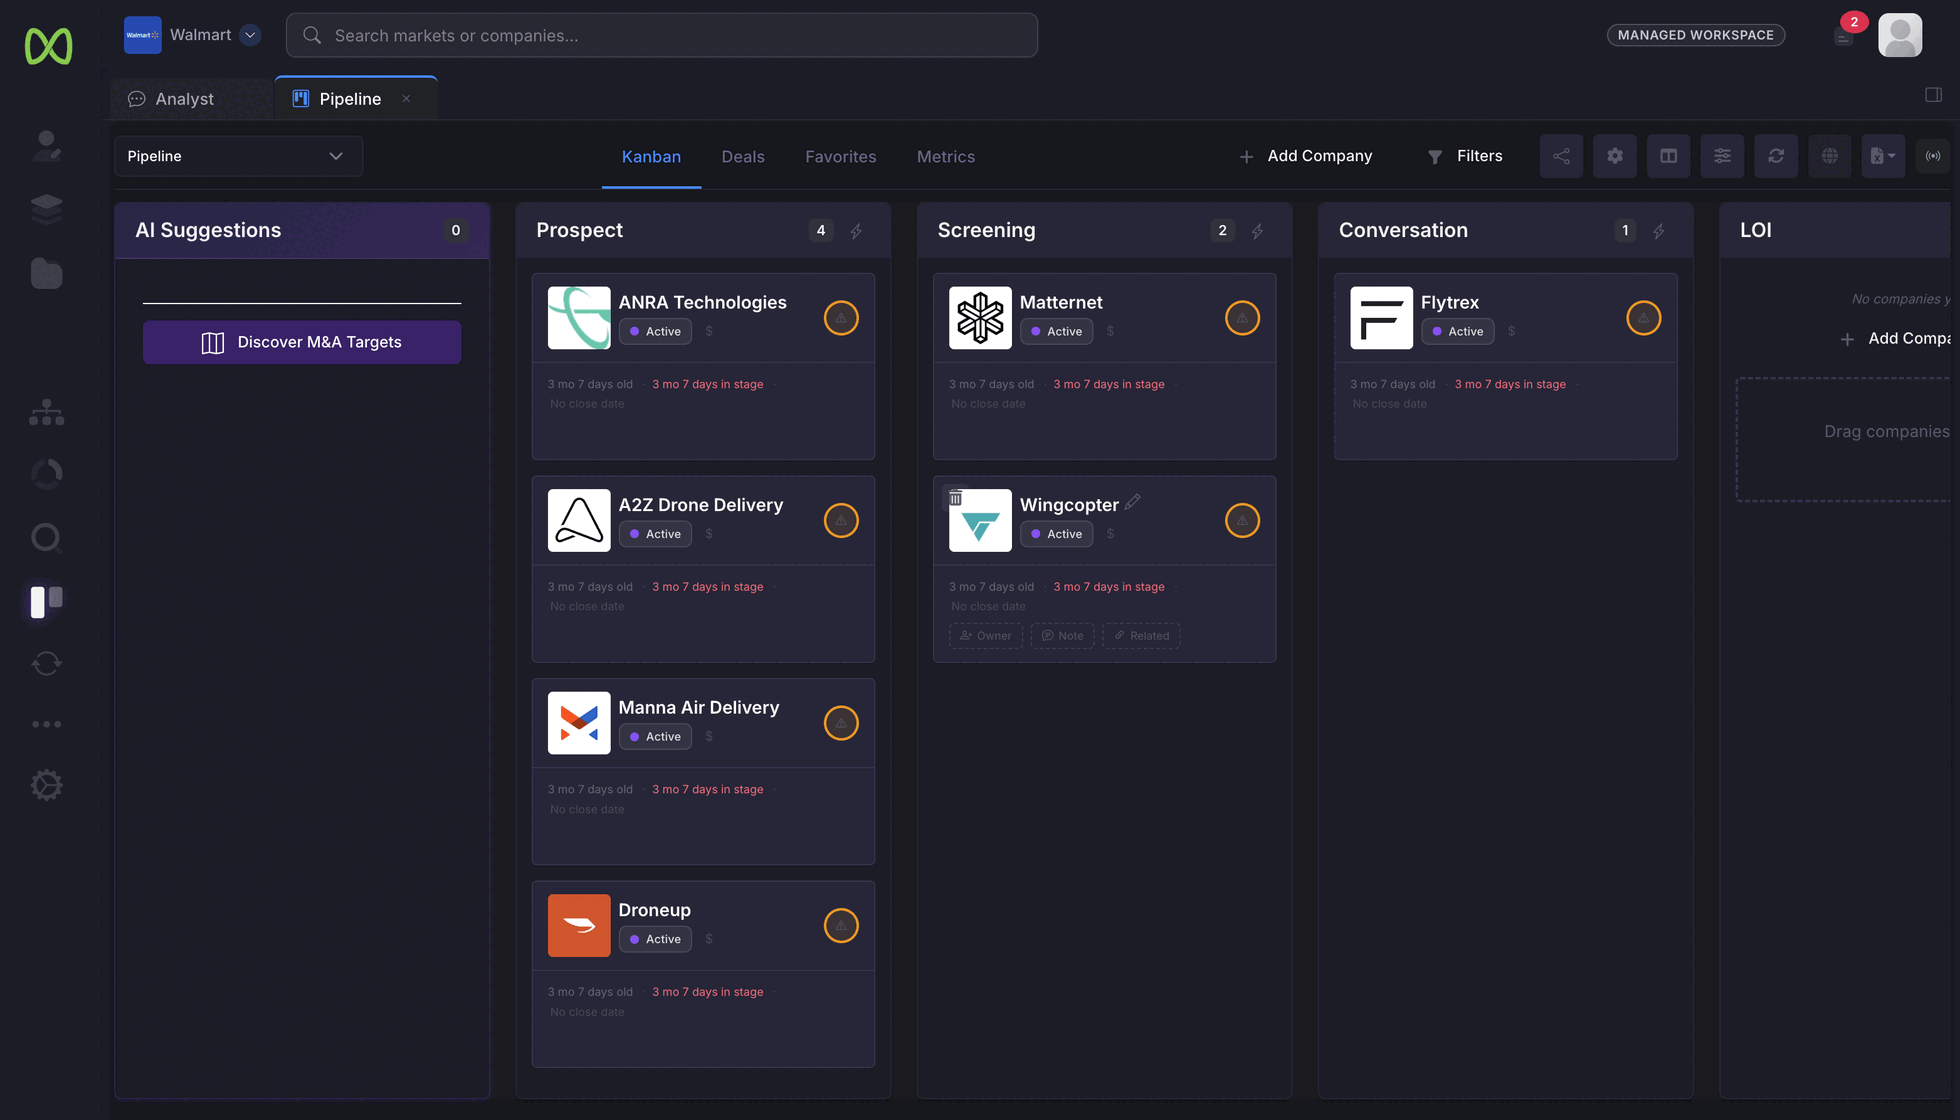Click the warning circle on ANRA Technologies card
This screenshot has height=1120, width=1960.
(x=841, y=318)
